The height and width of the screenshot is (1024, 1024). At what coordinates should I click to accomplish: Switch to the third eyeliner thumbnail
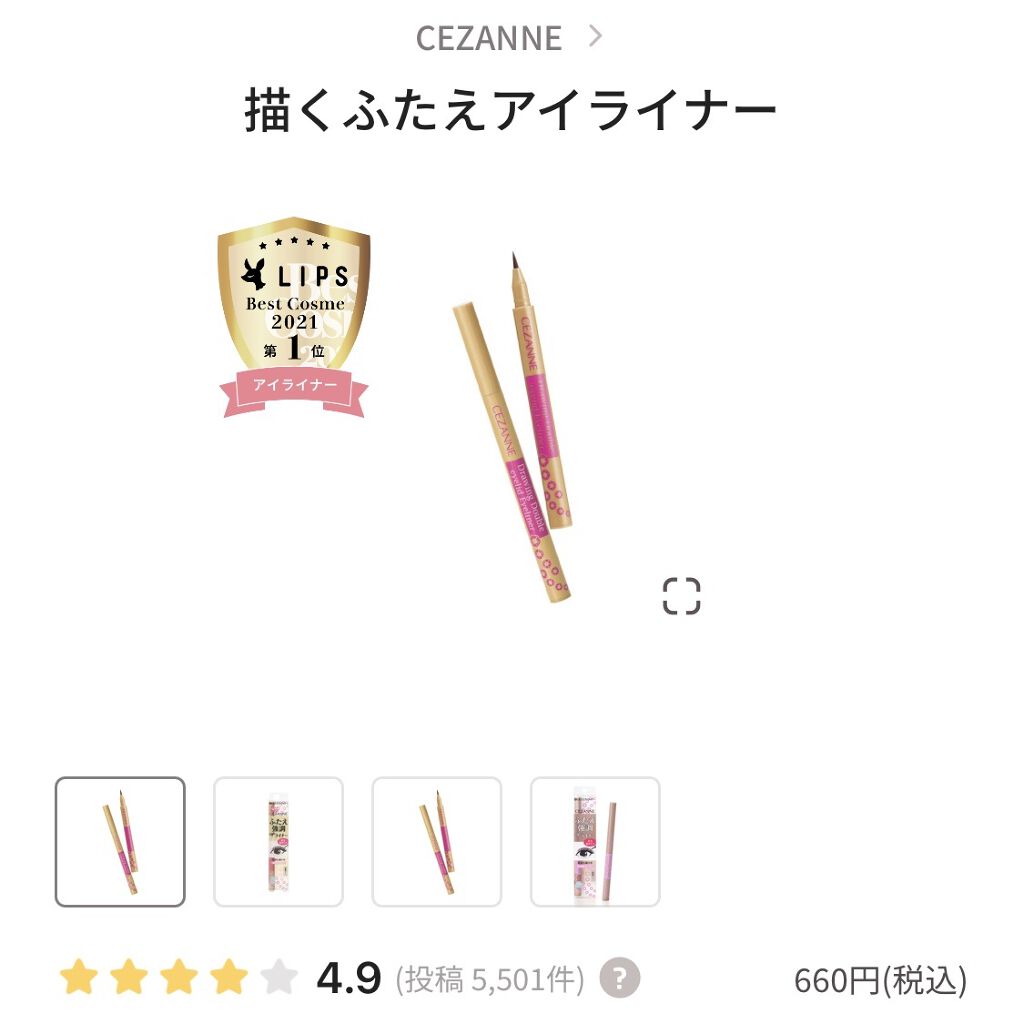coord(437,841)
